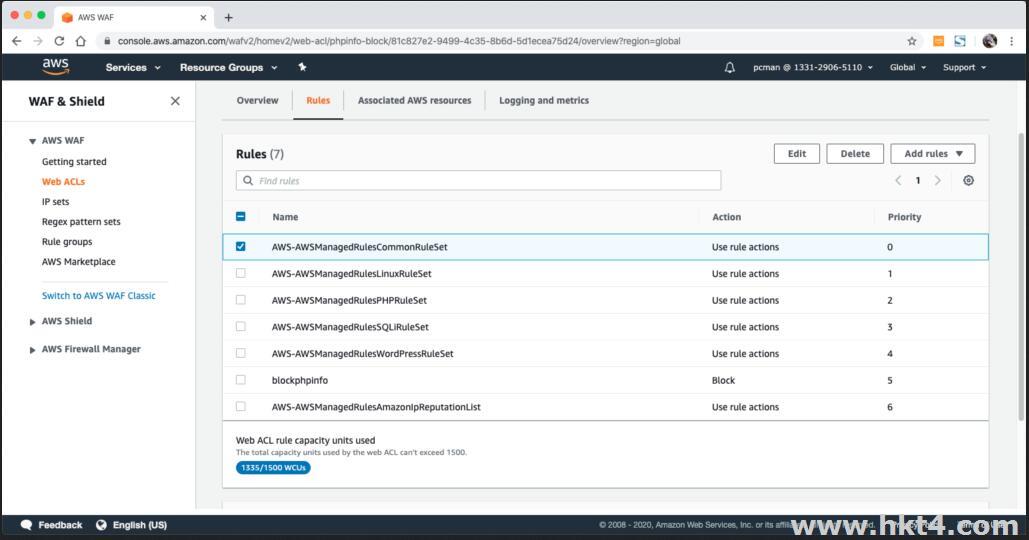Reload the current browser page

(59, 41)
